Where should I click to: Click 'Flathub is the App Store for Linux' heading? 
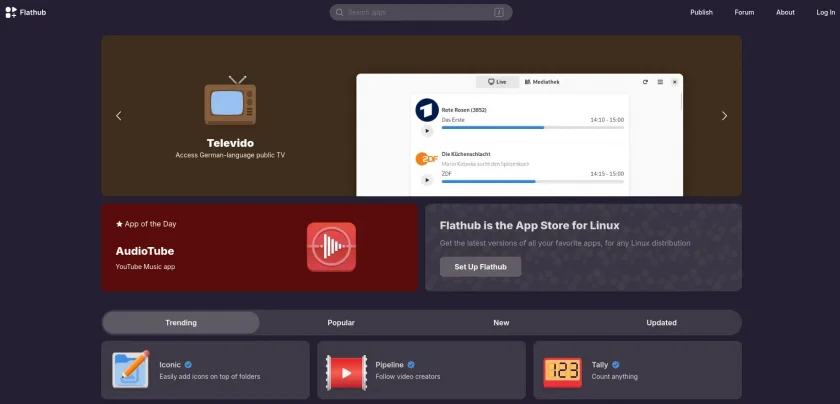point(529,226)
